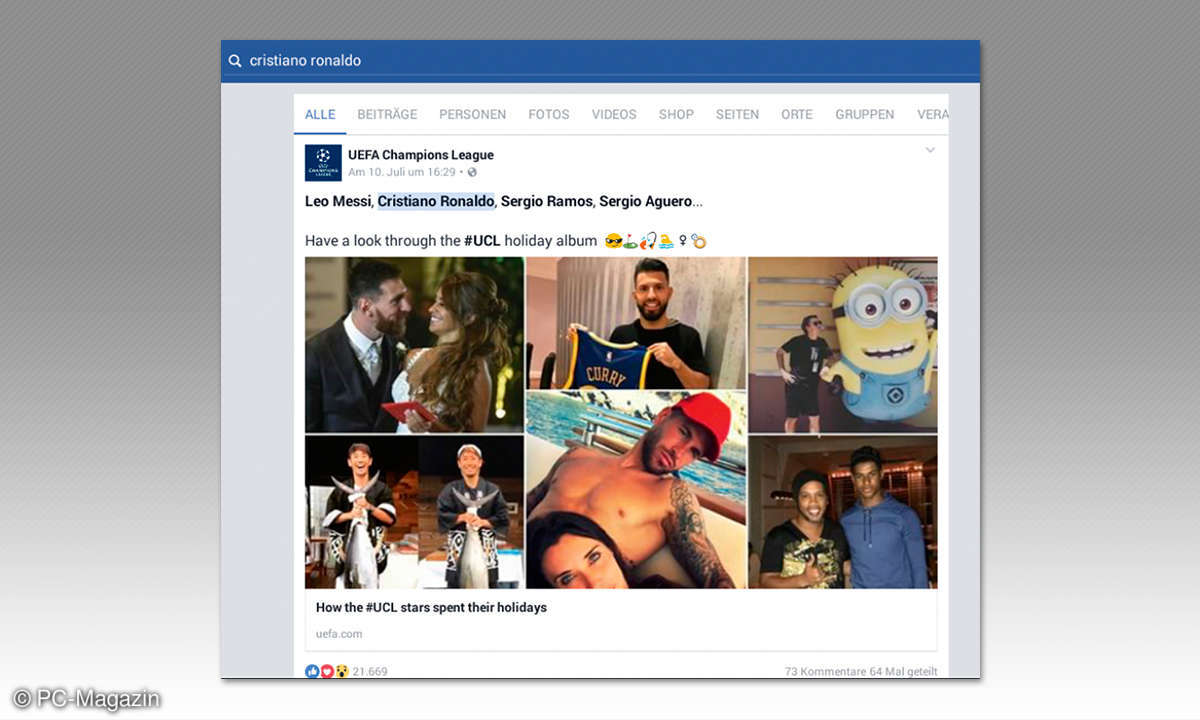Expand the post options chevron
The height and width of the screenshot is (720, 1200).
click(x=930, y=151)
